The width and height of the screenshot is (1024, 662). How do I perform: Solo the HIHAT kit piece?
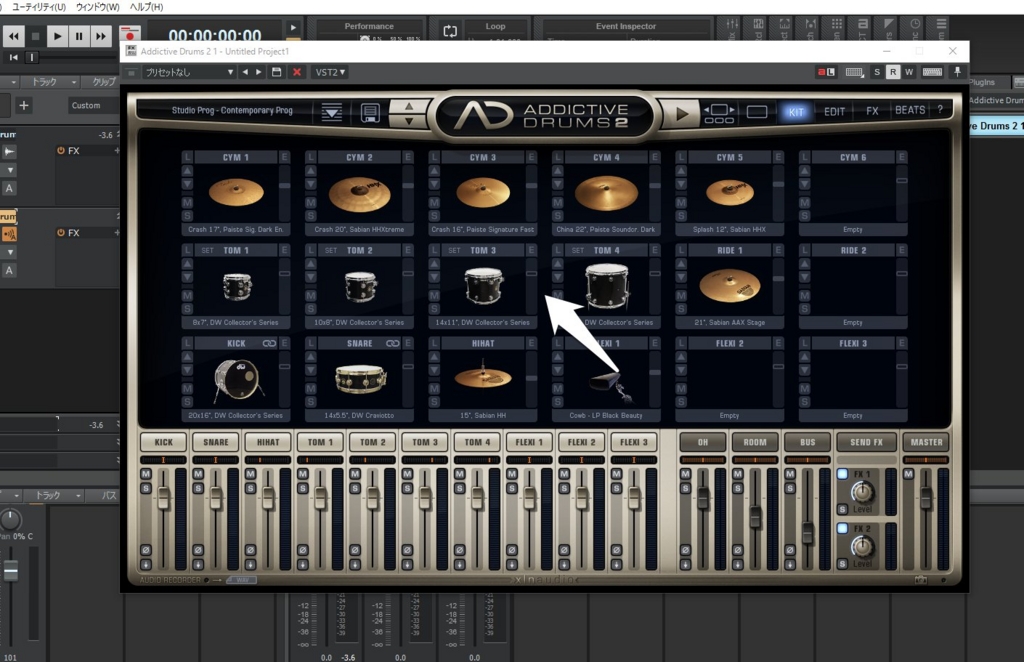[x=434, y=402]
